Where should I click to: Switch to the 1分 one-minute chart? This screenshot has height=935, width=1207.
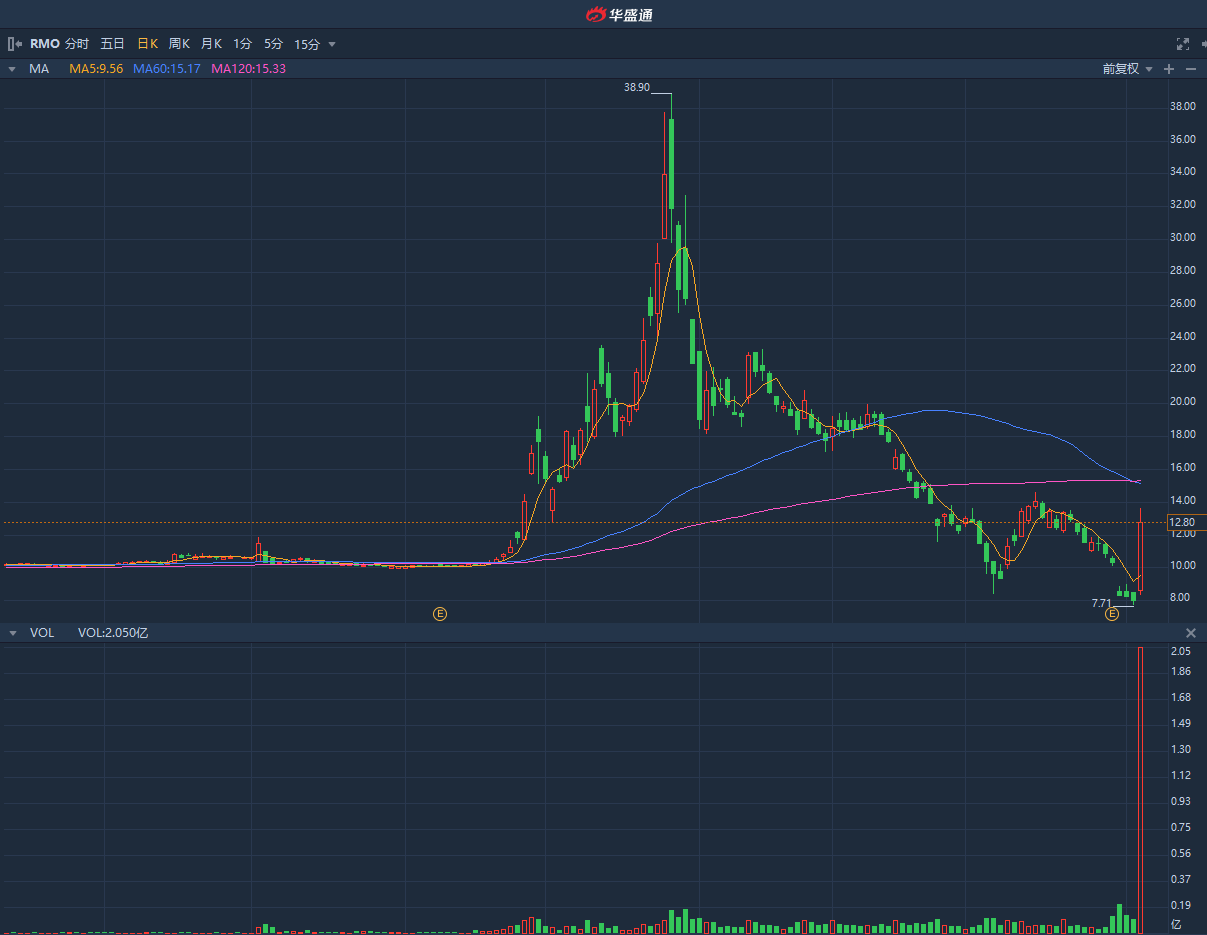(243, 44)
